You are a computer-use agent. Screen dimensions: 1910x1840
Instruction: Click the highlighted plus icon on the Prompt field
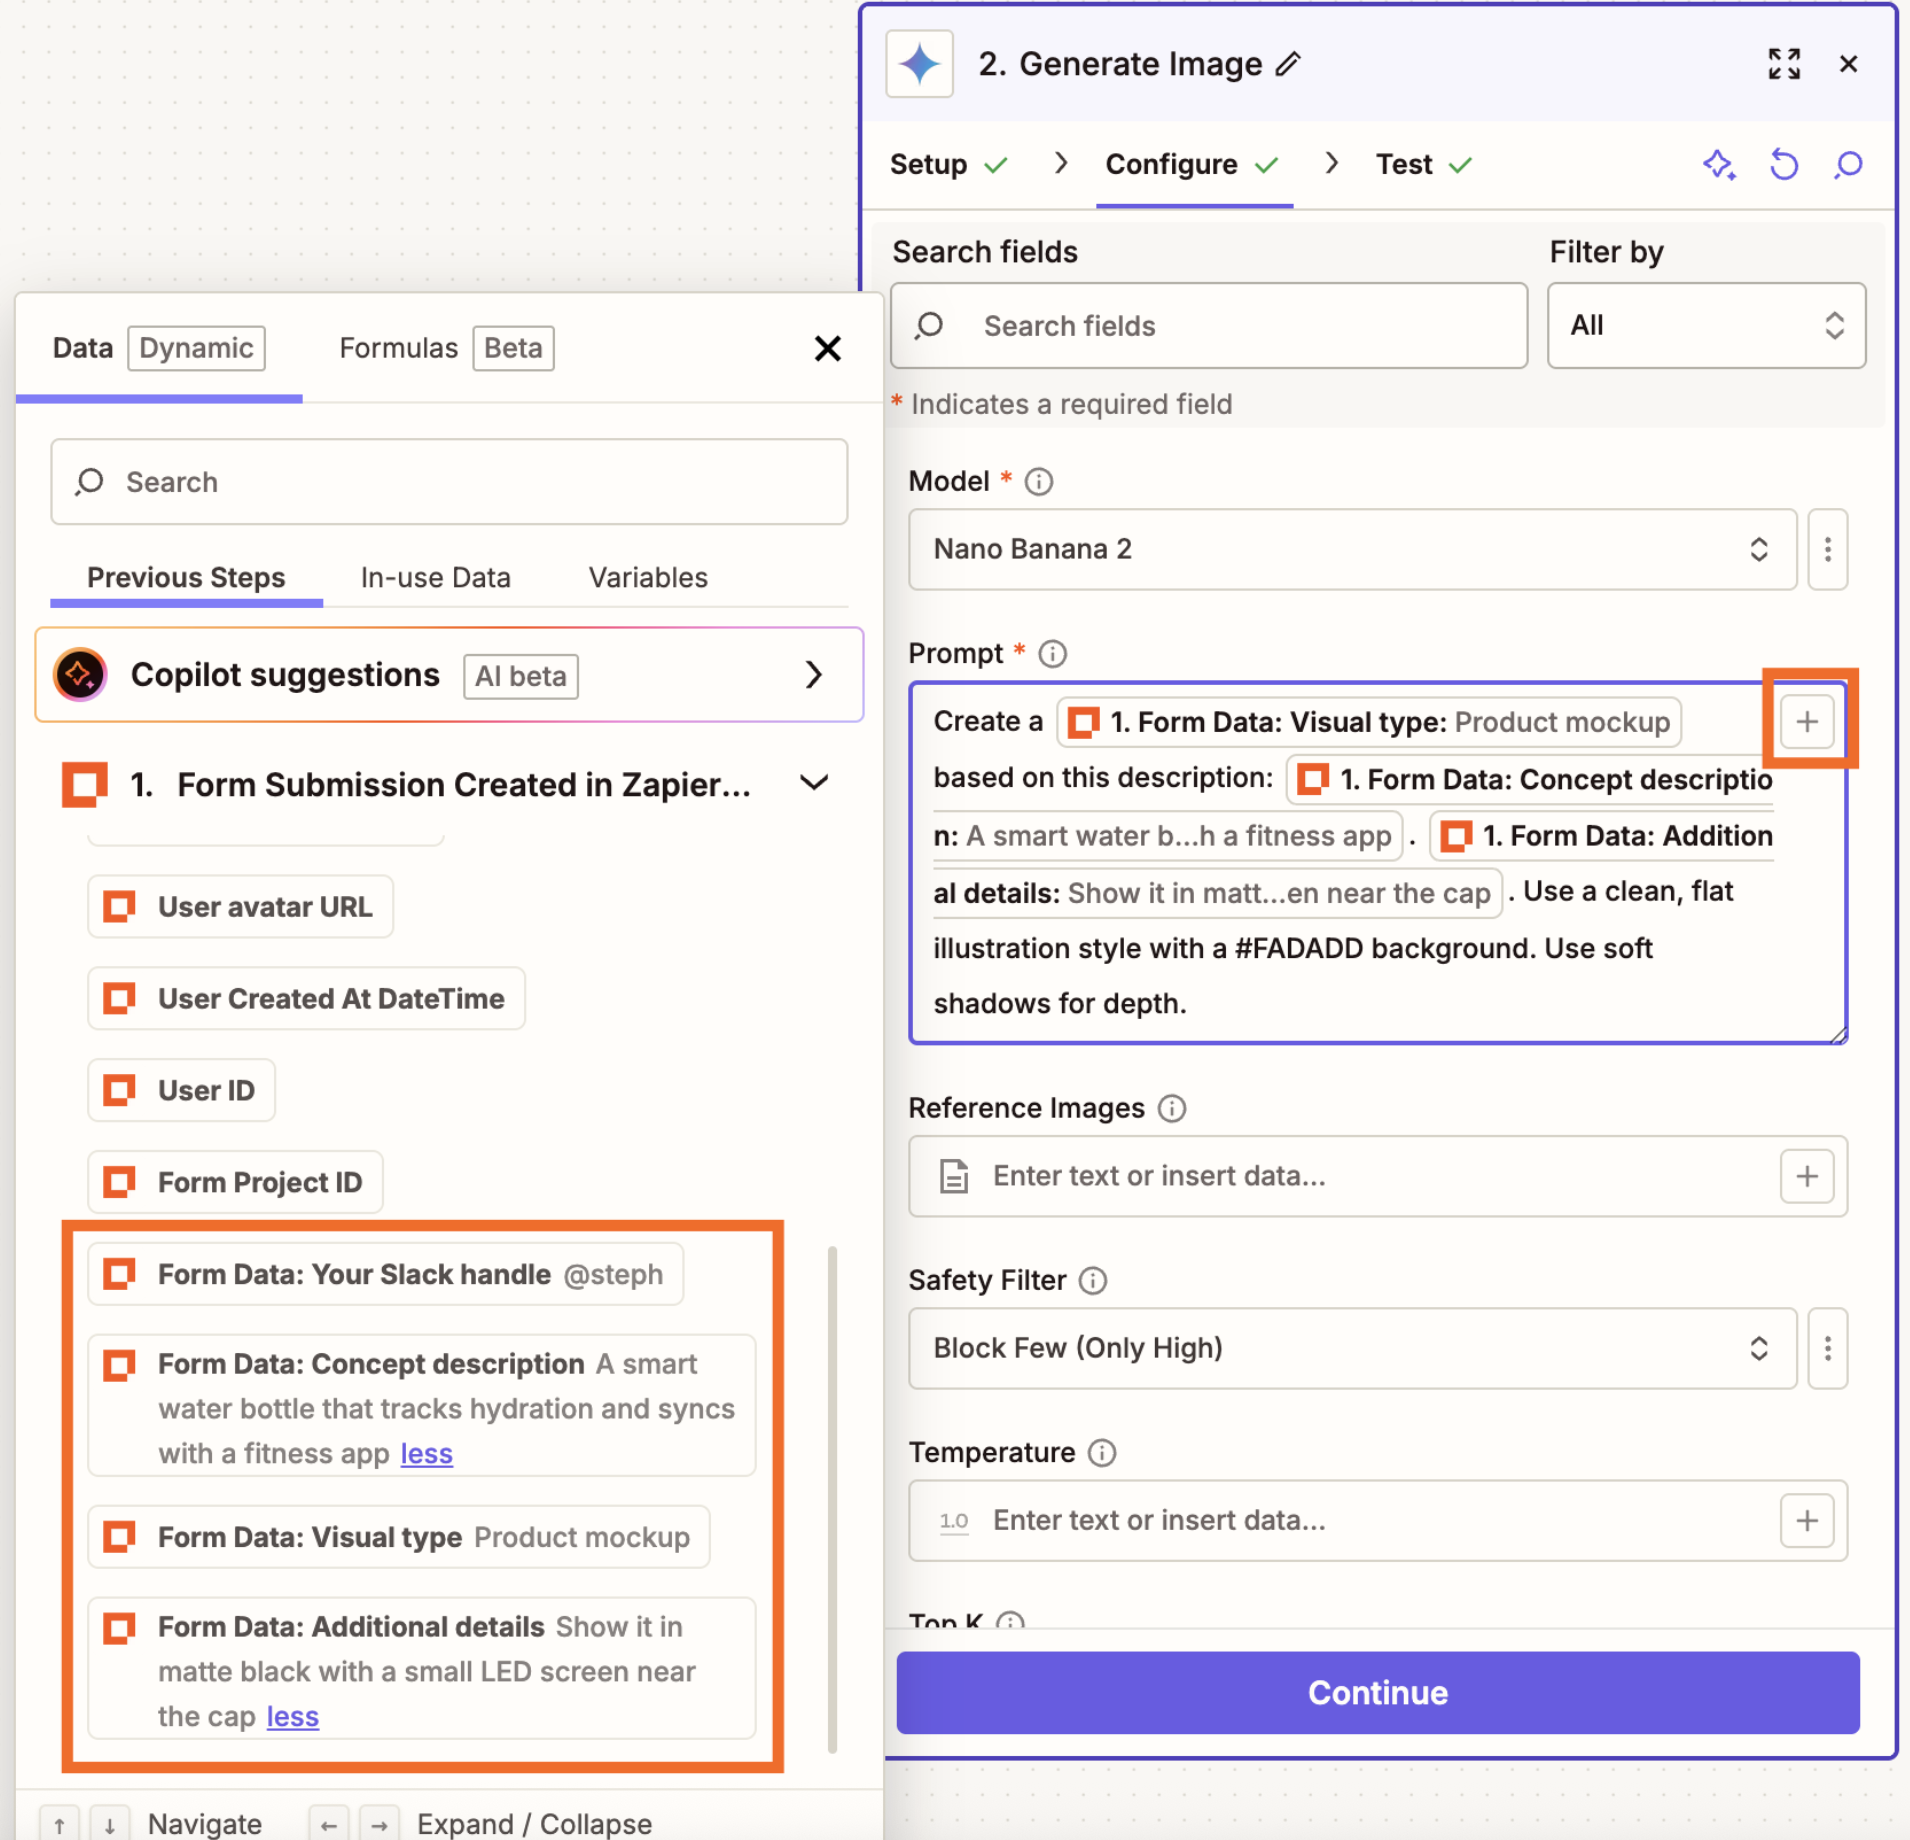point(1807,721)
